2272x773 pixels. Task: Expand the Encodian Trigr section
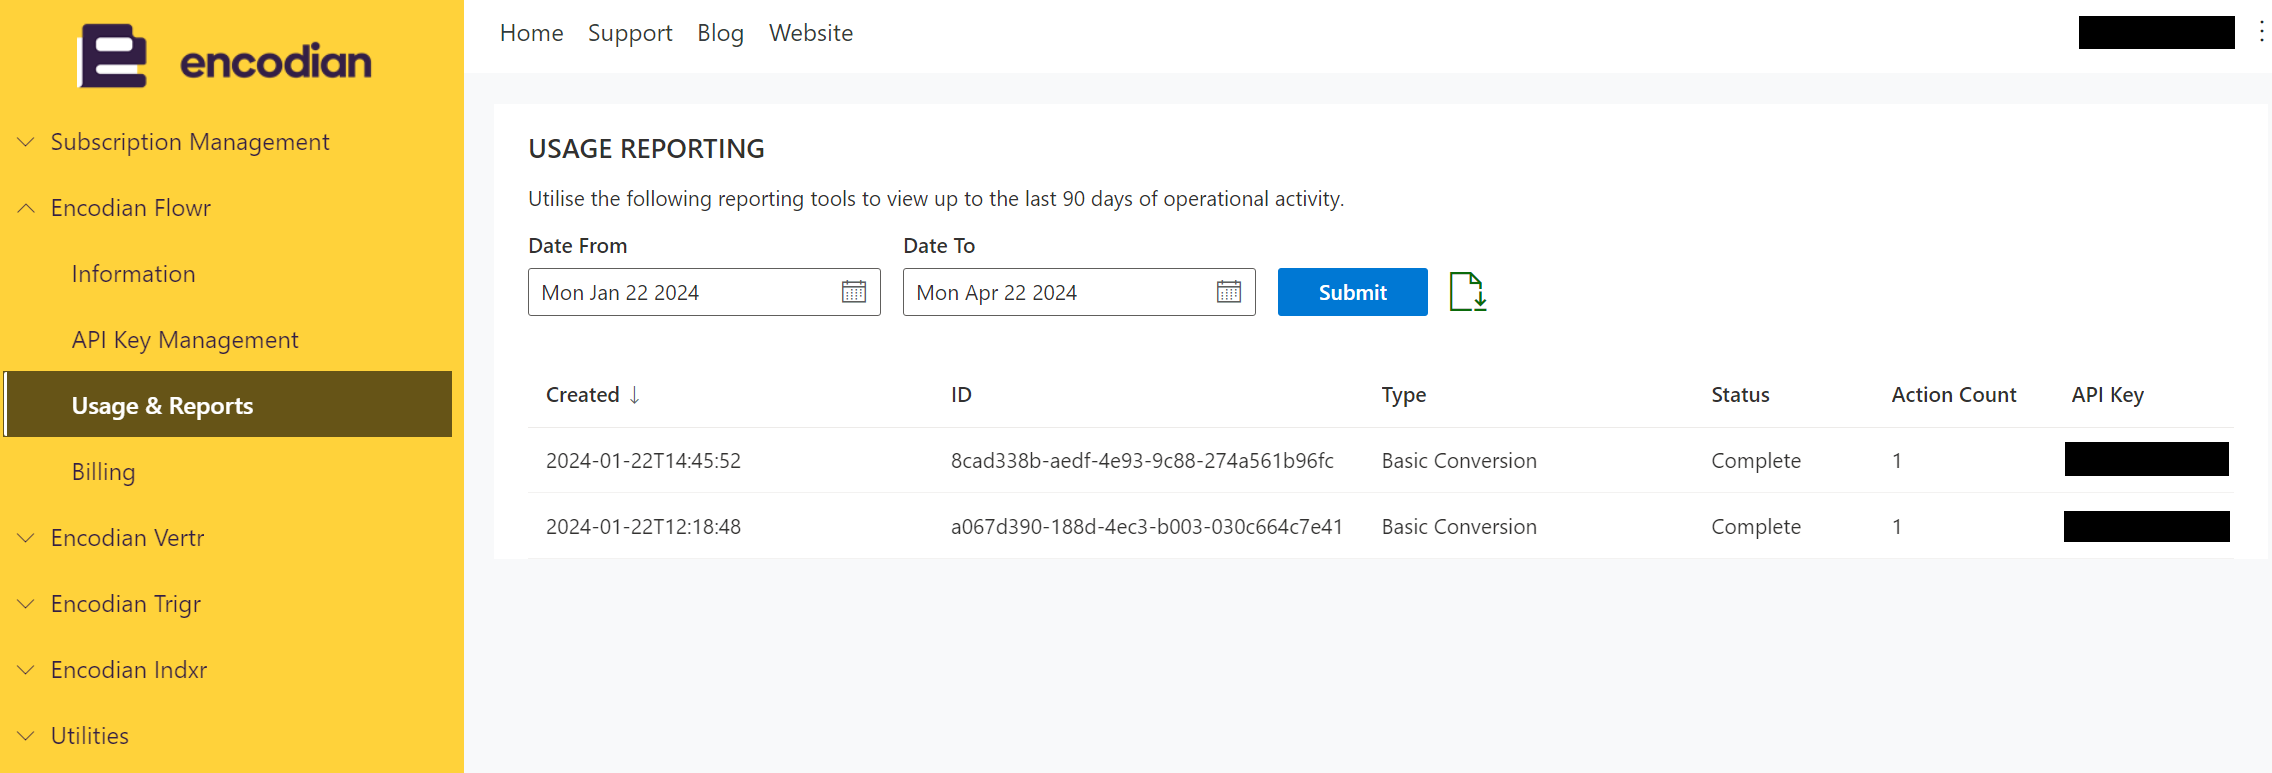click(27, 604)
